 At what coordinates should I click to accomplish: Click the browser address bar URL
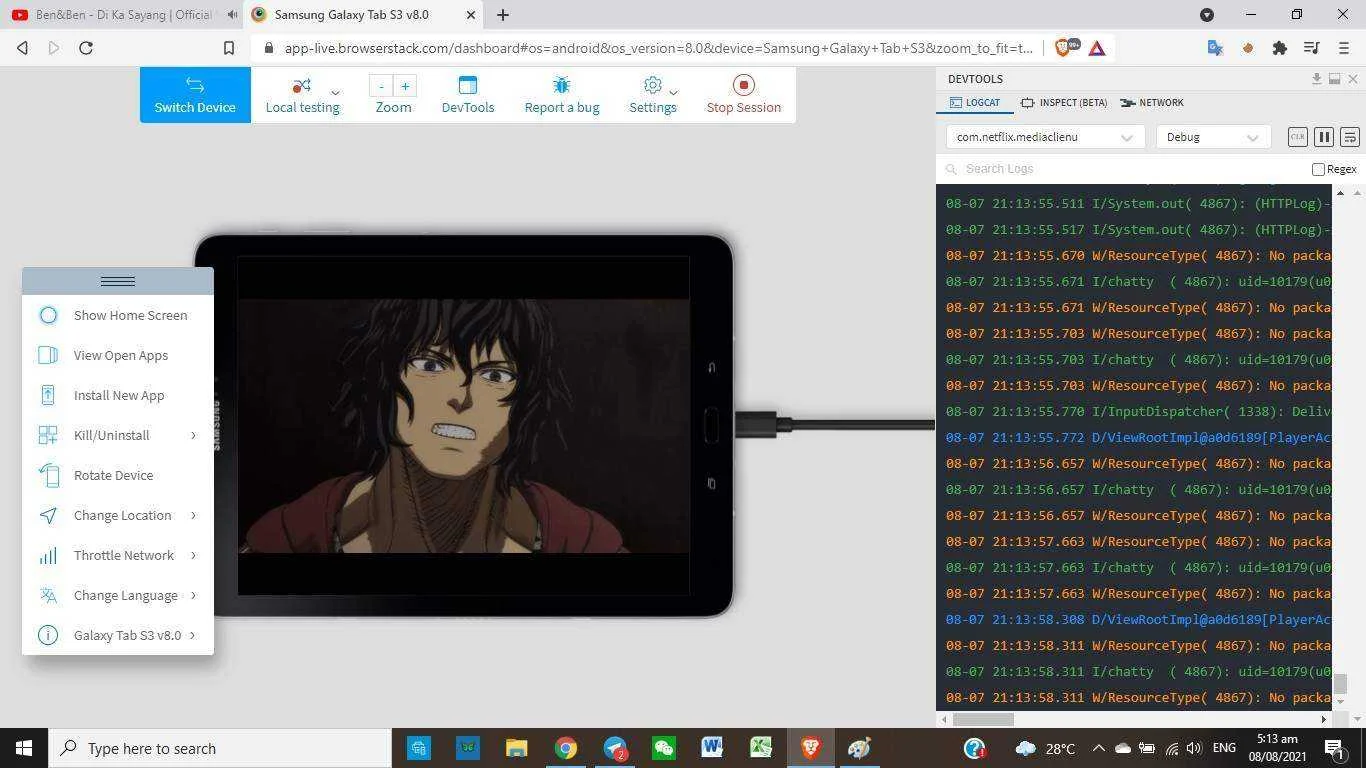(659, 48)
